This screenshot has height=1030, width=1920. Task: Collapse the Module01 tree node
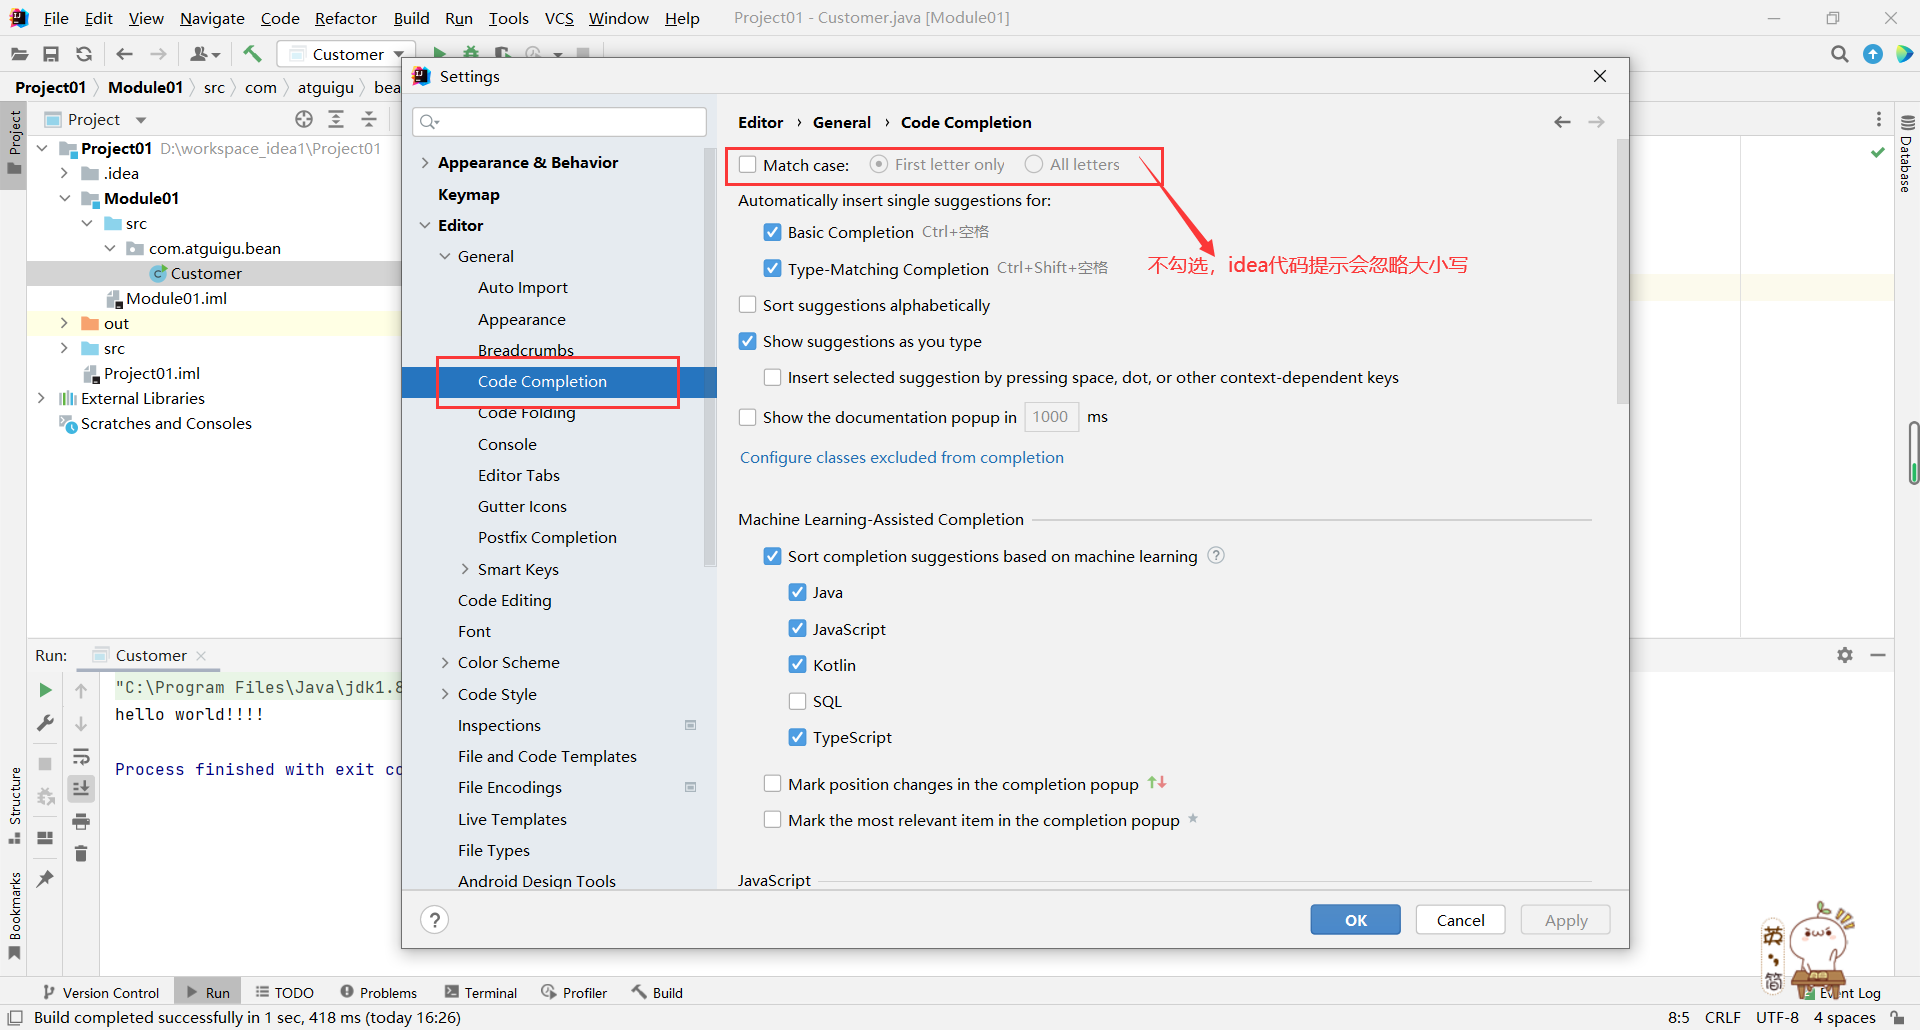65,198
